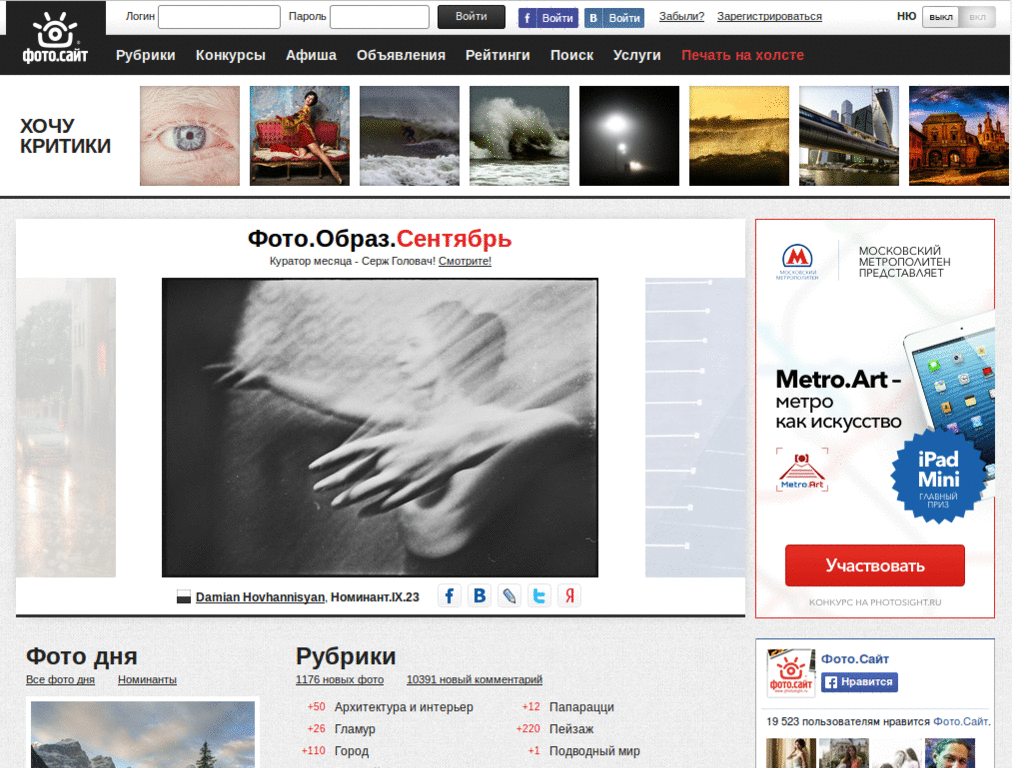Open surfer in wave thumbnail
The width and height of the screenshot is (1024, 768).
point(409,136)
